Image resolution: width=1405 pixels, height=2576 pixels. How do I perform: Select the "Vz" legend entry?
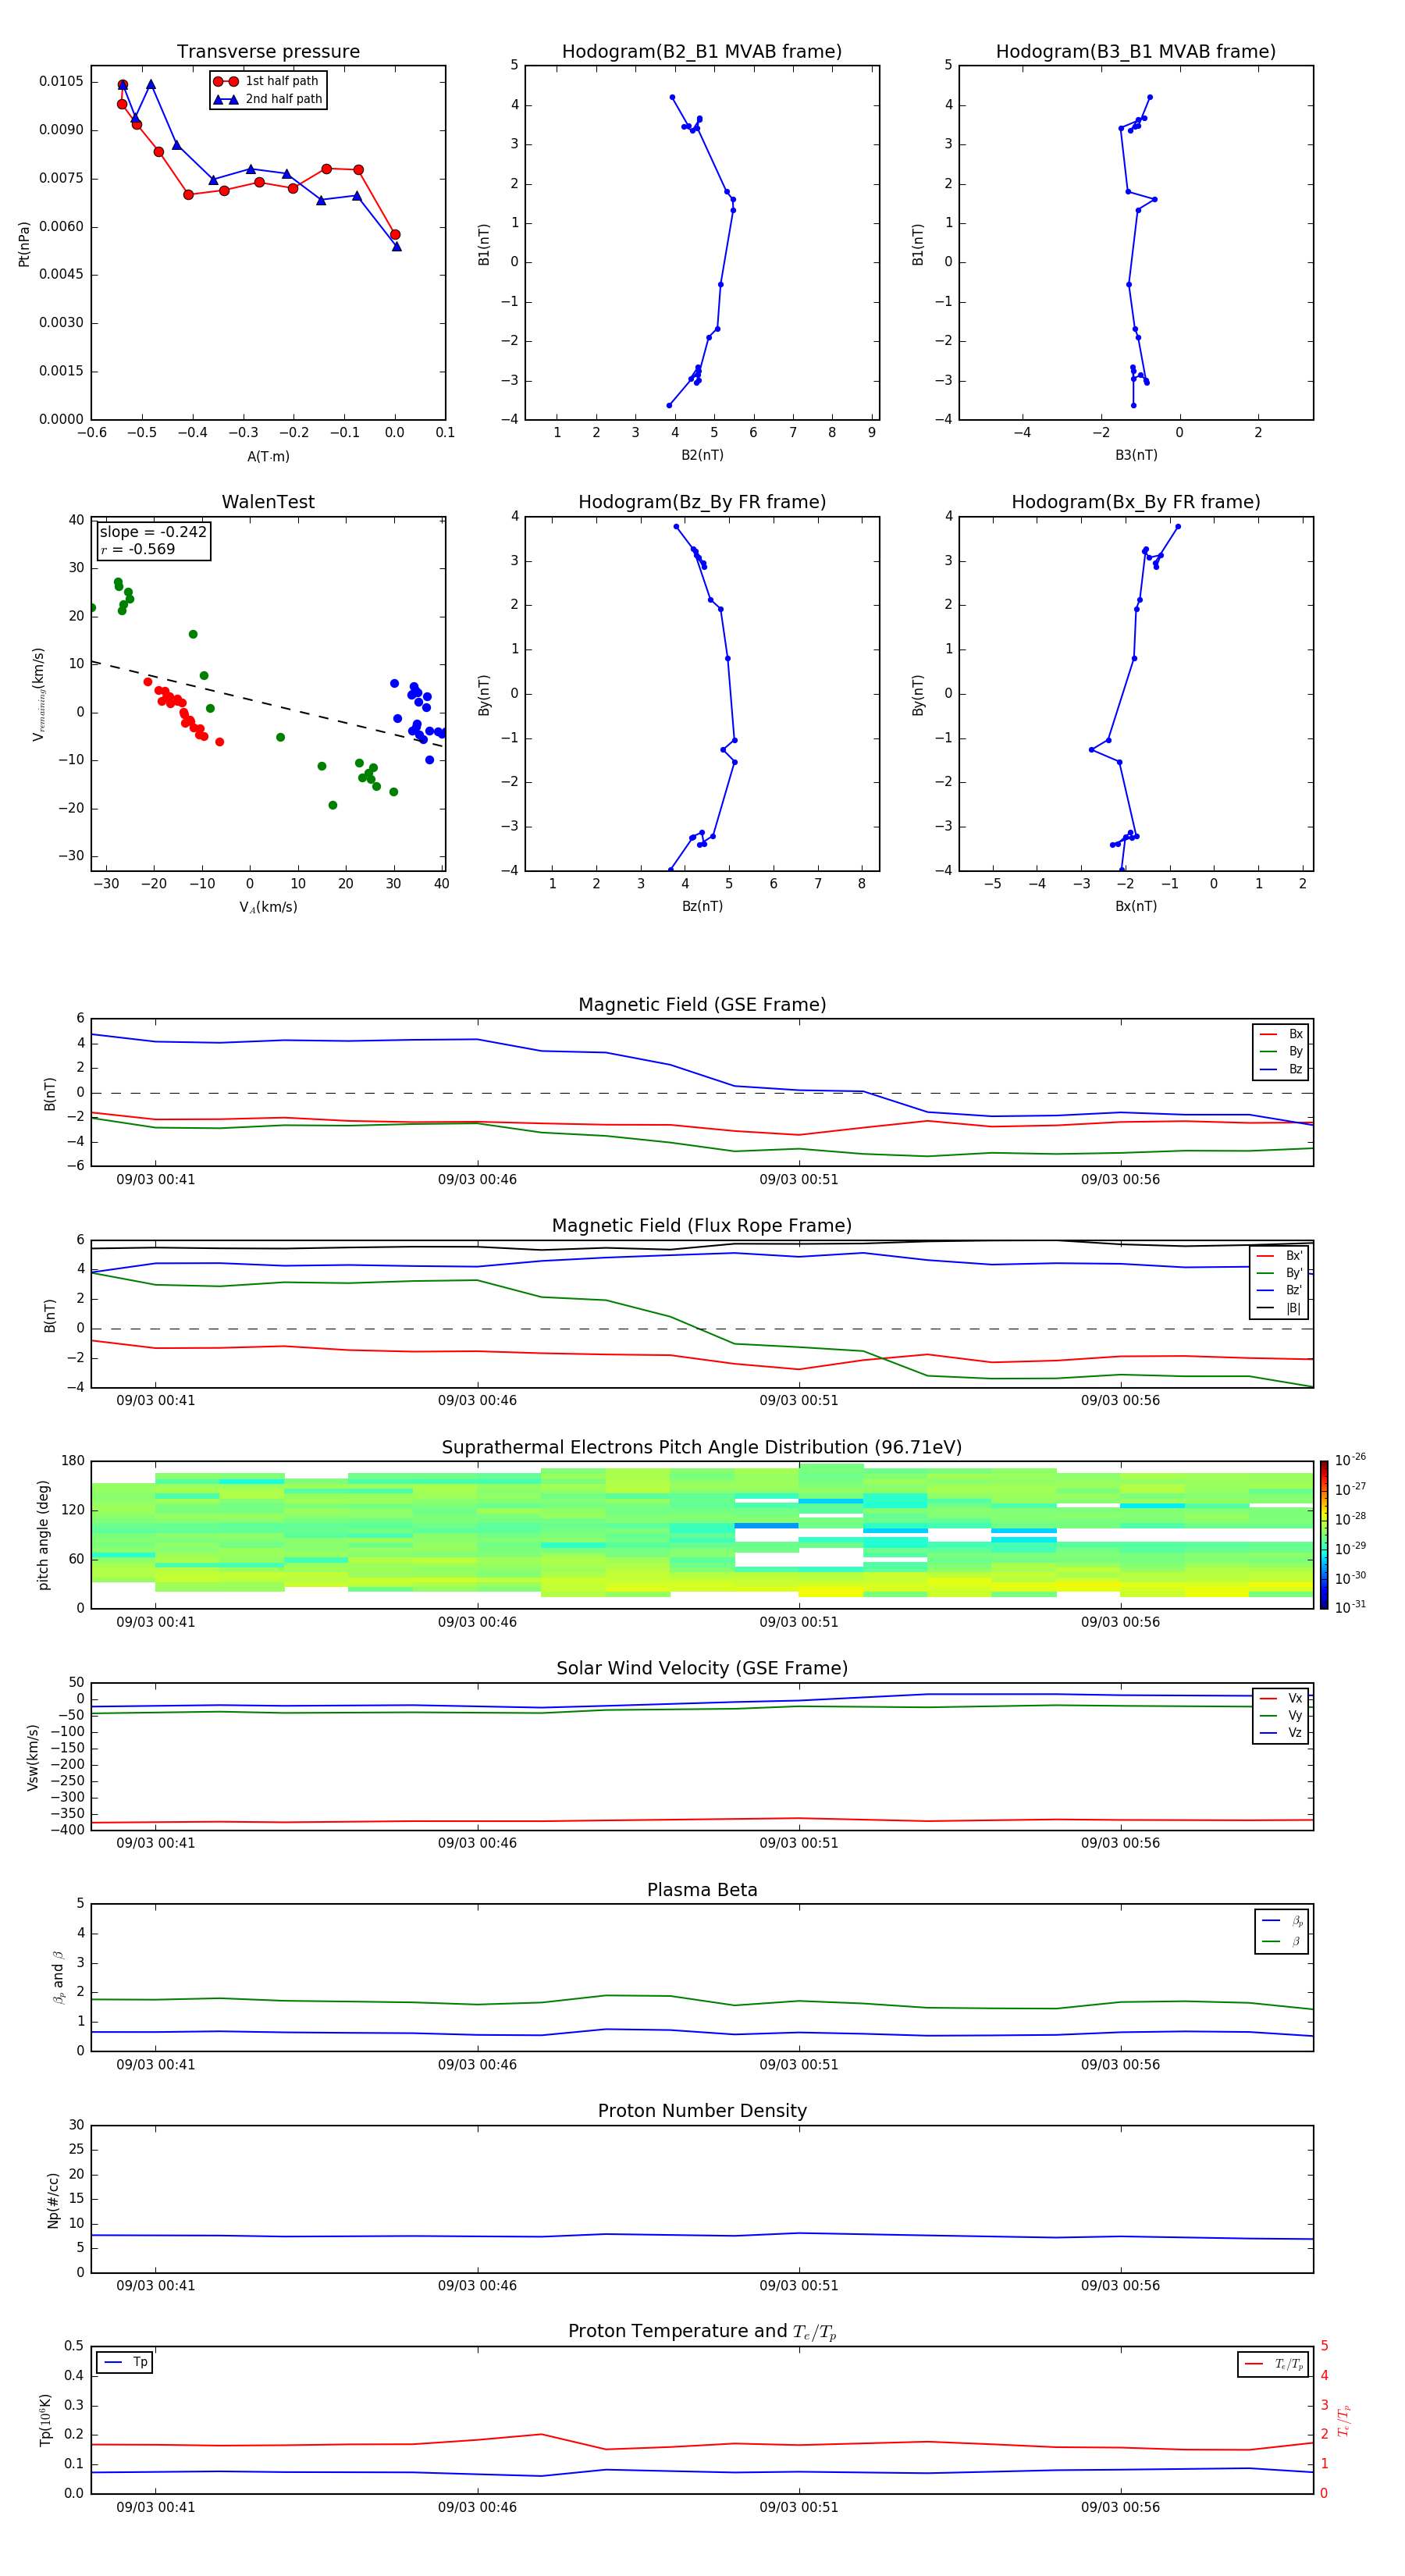click(1281, 1733)
